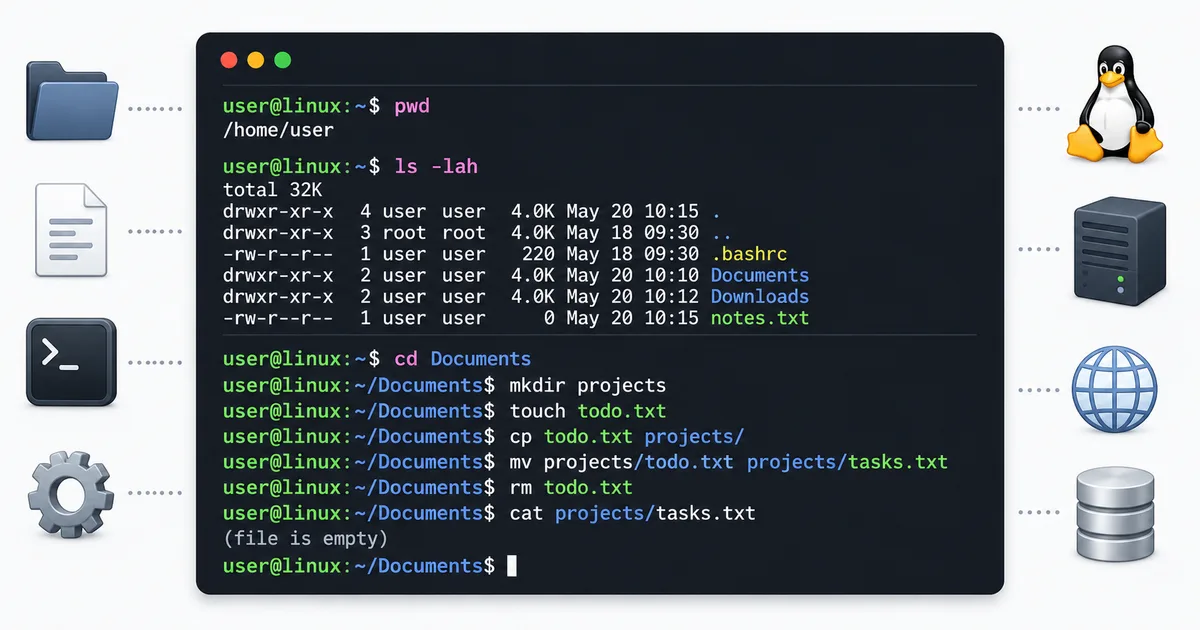Click the blinking cursor at last prompt

pyautogui.click(x=512, y=566)
